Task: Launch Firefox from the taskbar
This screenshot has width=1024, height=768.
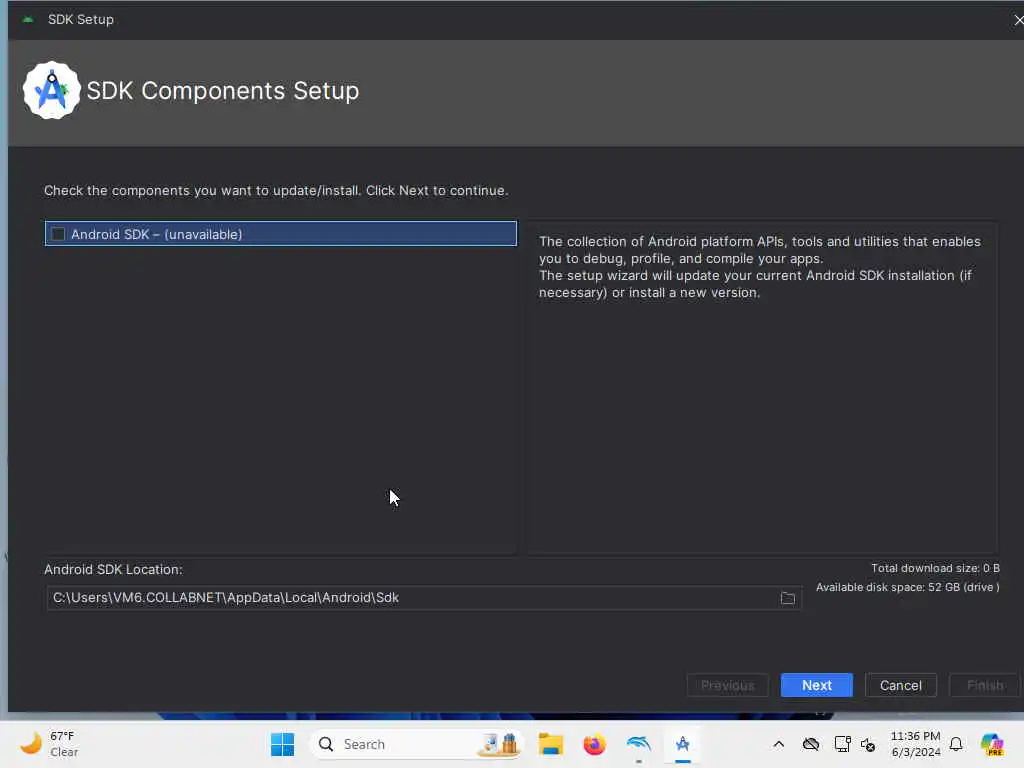Action: point(594,744)
